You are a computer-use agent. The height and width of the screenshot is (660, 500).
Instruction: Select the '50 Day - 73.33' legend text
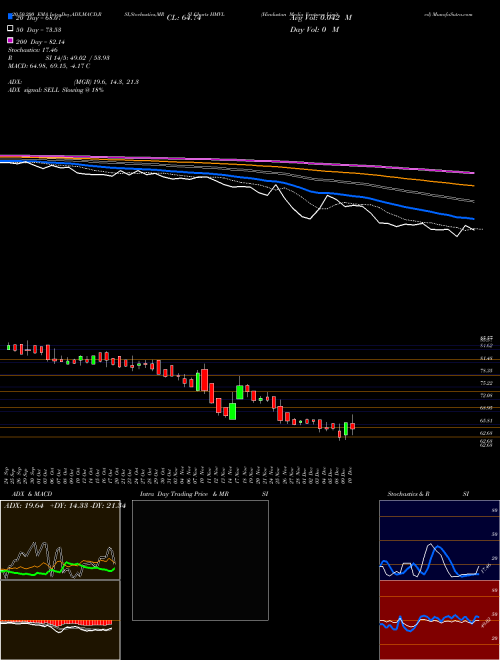tap(38, 30)
